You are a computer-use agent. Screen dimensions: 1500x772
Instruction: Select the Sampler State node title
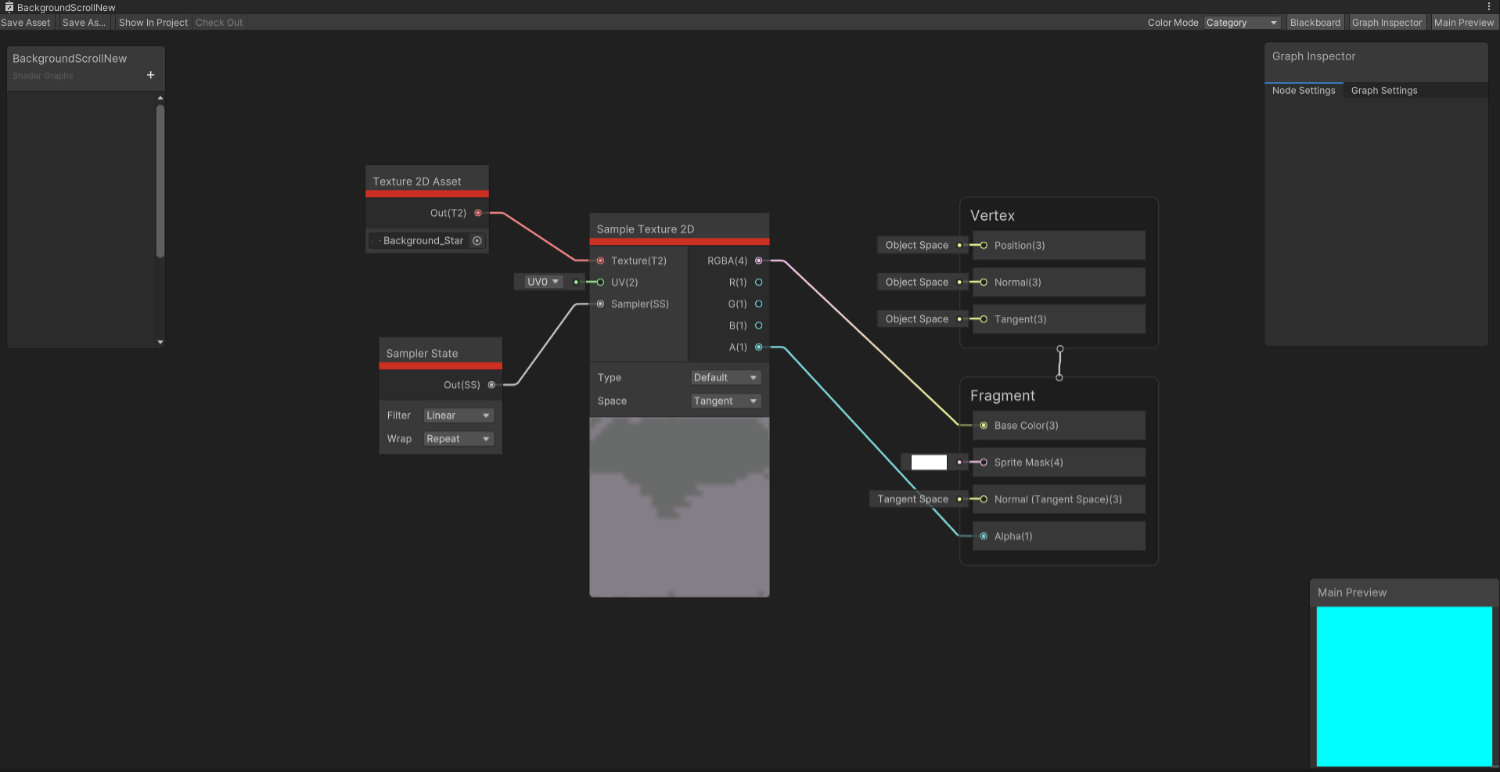422,353
